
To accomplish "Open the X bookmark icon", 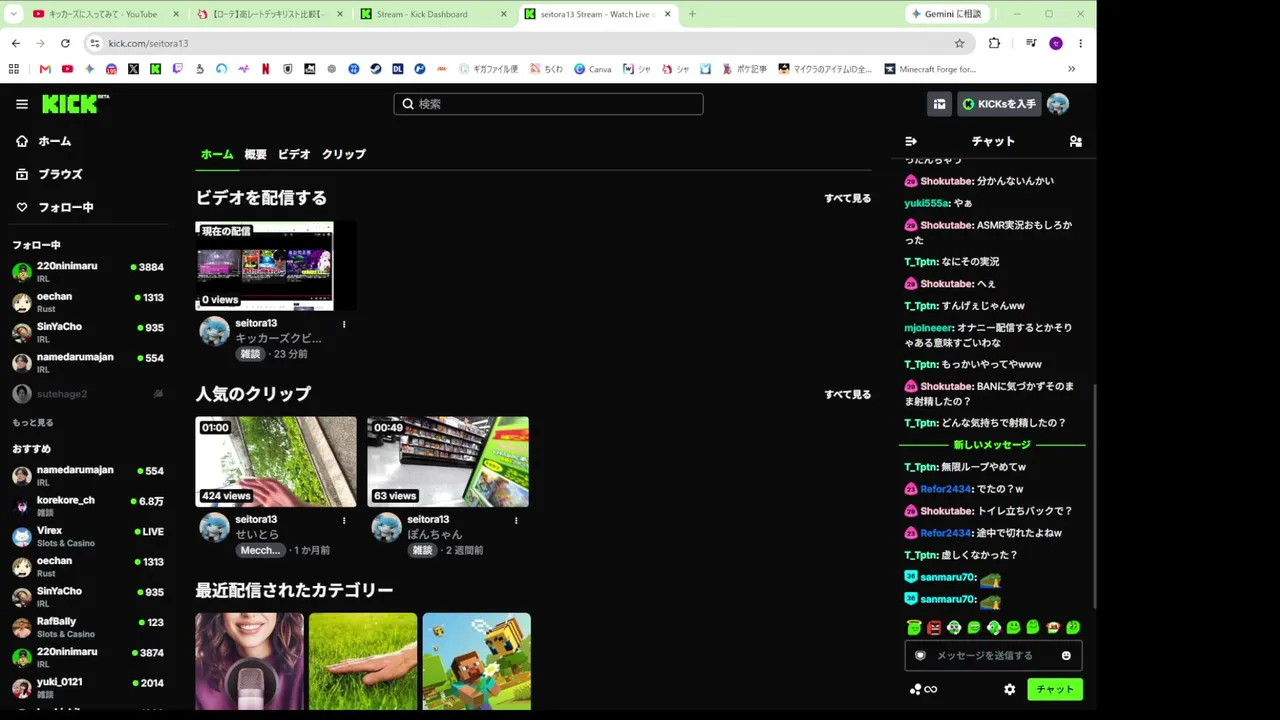I will pyautogui.click(x=133, y=69).
